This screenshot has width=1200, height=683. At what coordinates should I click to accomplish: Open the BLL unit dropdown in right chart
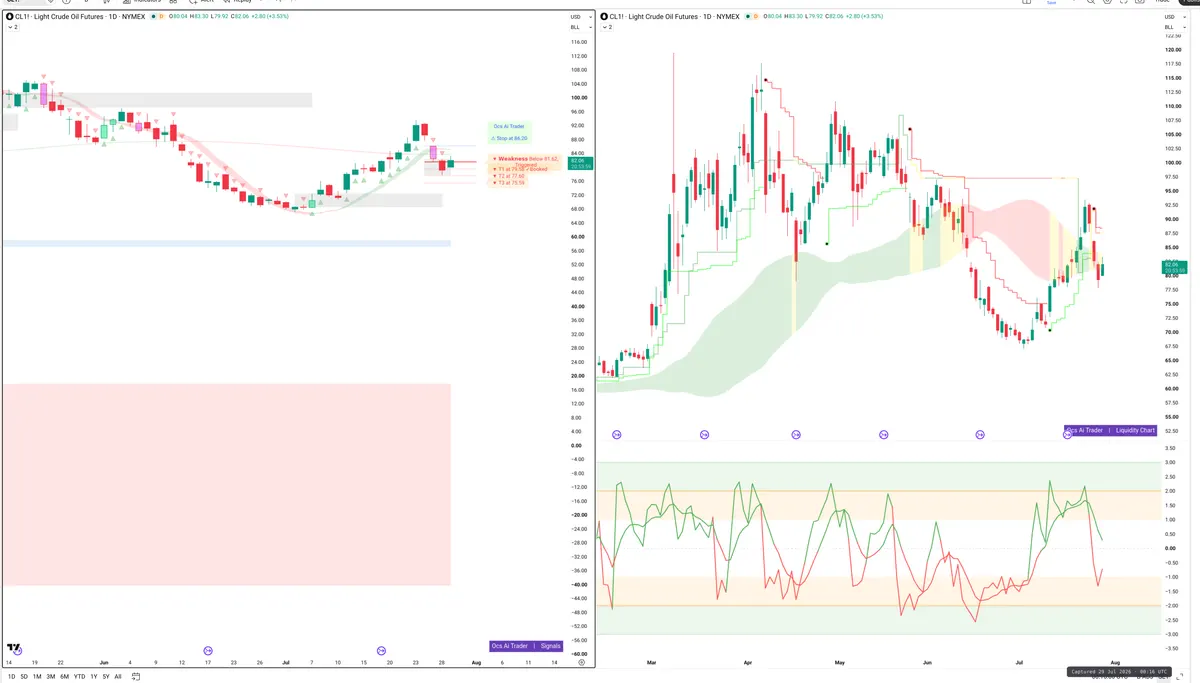coord(1174,27)
